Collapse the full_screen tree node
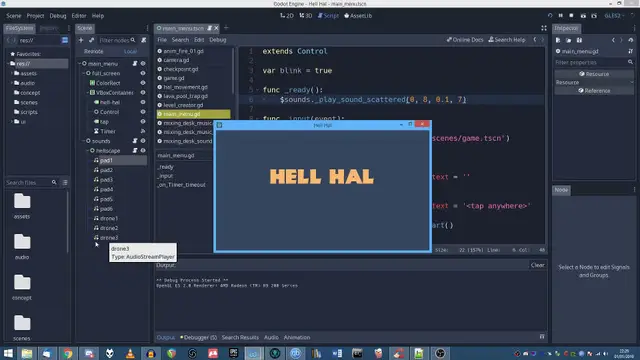640x360 pixels. coord(83,73)
